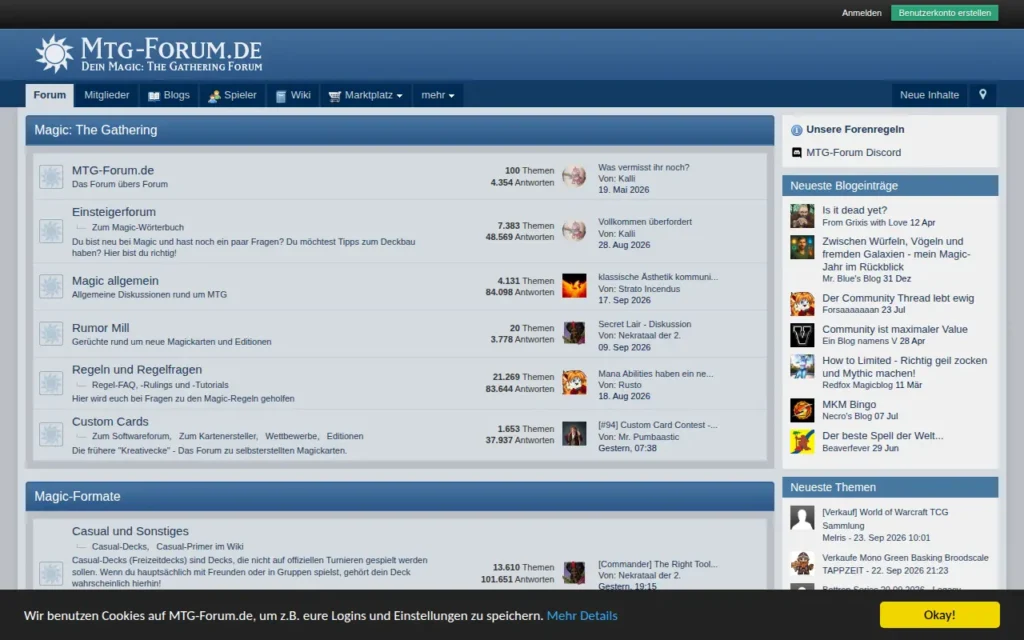Click avatar beside Der beste Spell der Welt

click(x=802, y=441)
